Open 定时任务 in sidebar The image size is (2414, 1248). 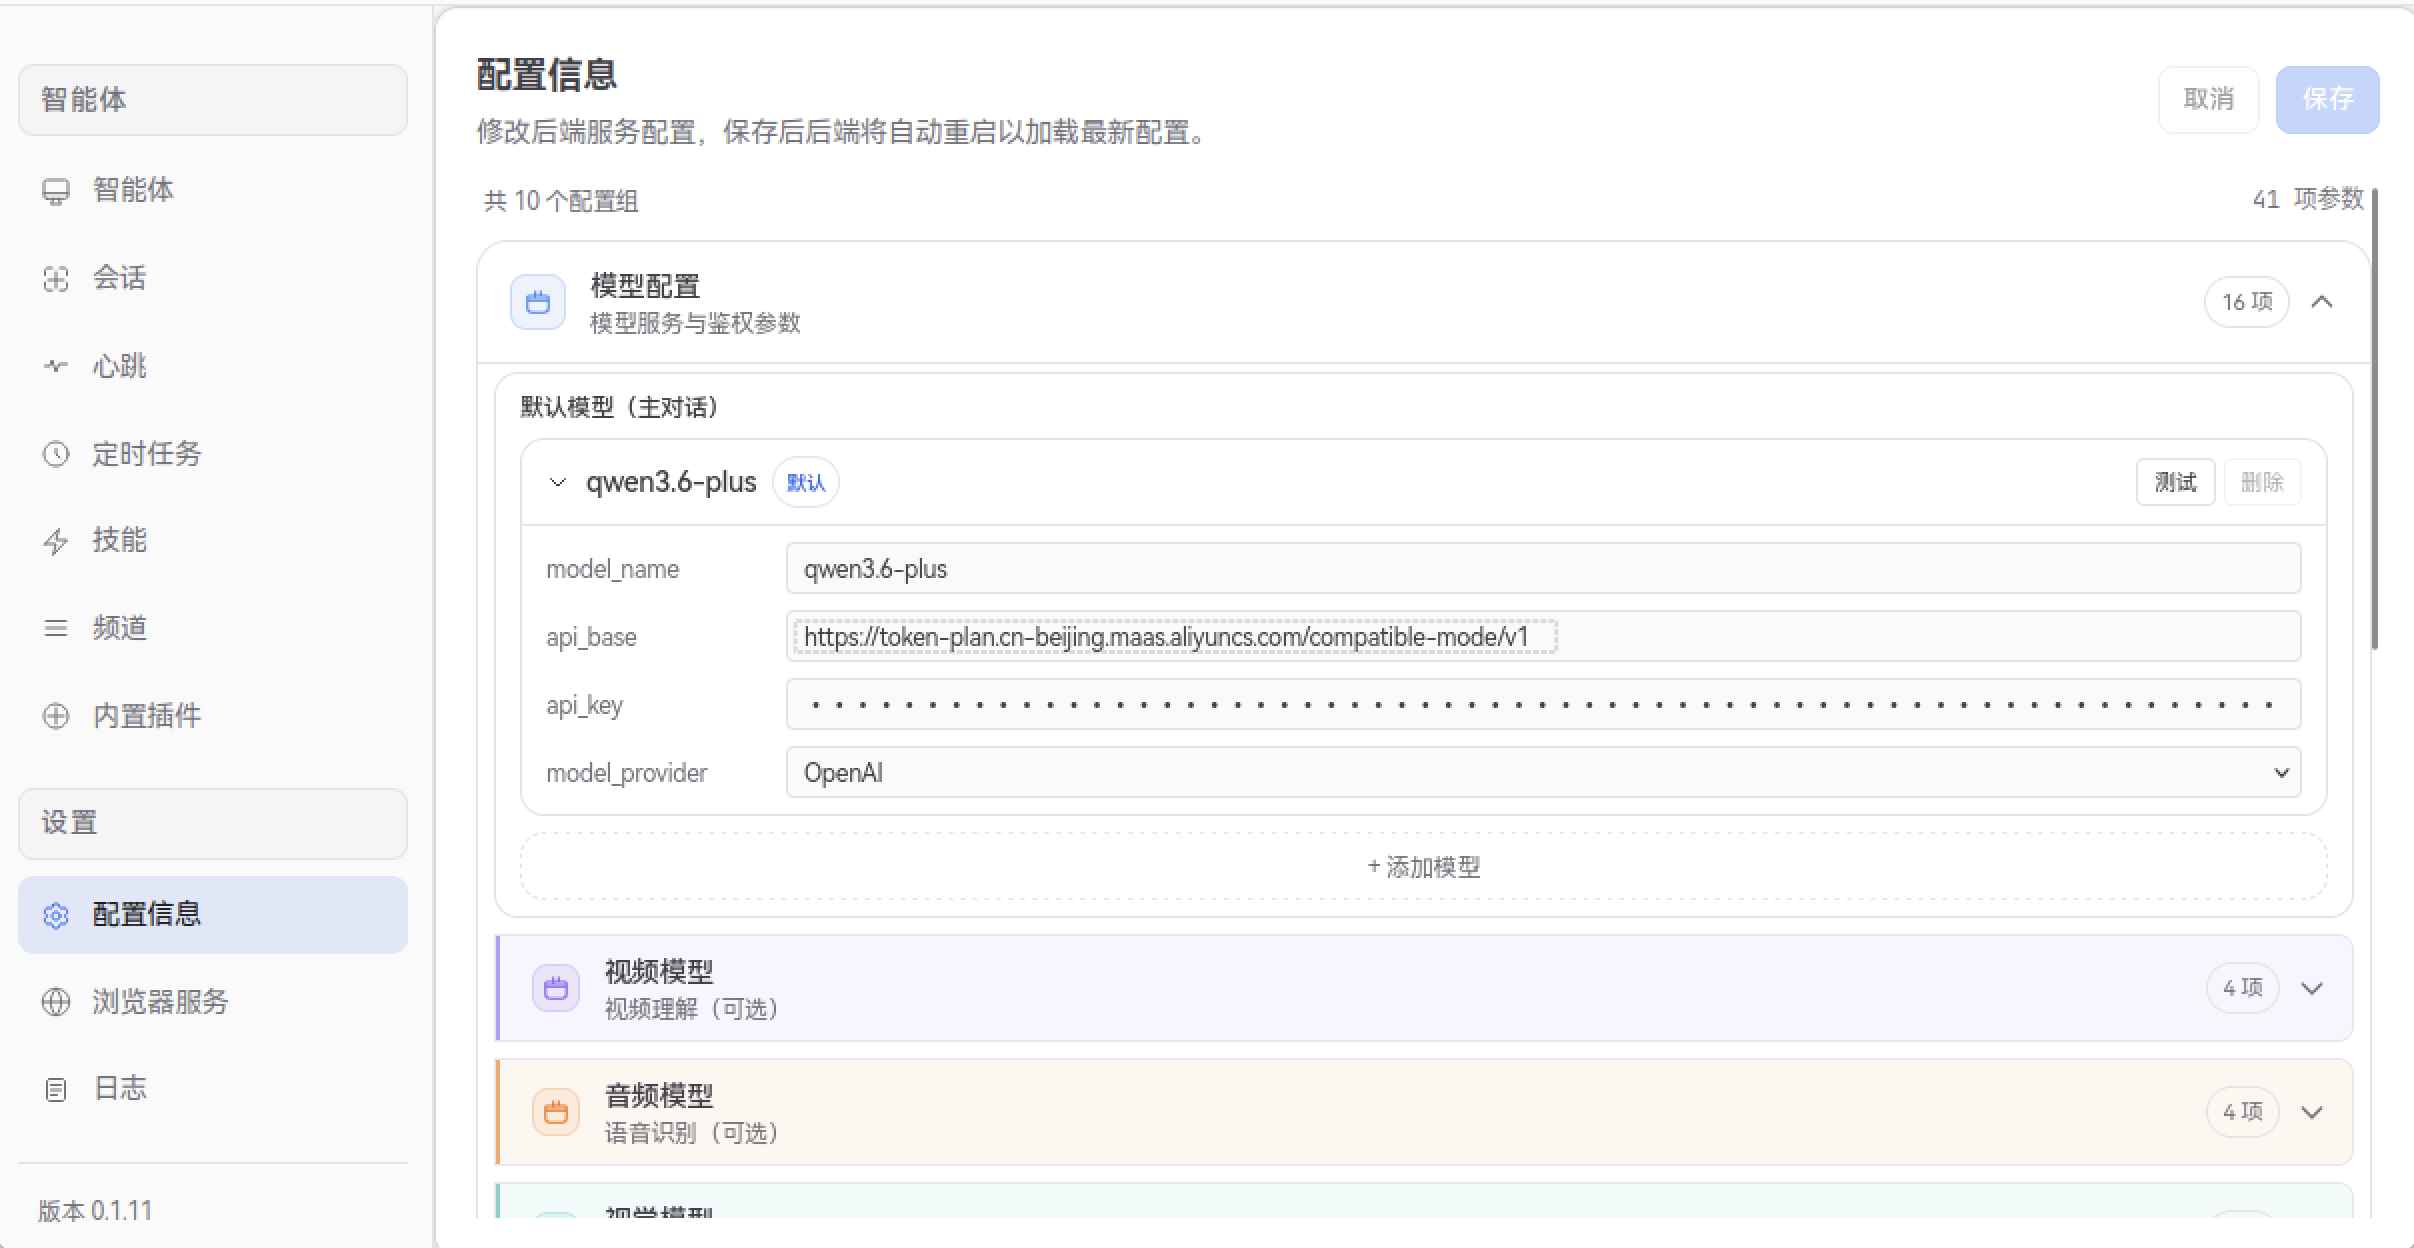point(213,454)
